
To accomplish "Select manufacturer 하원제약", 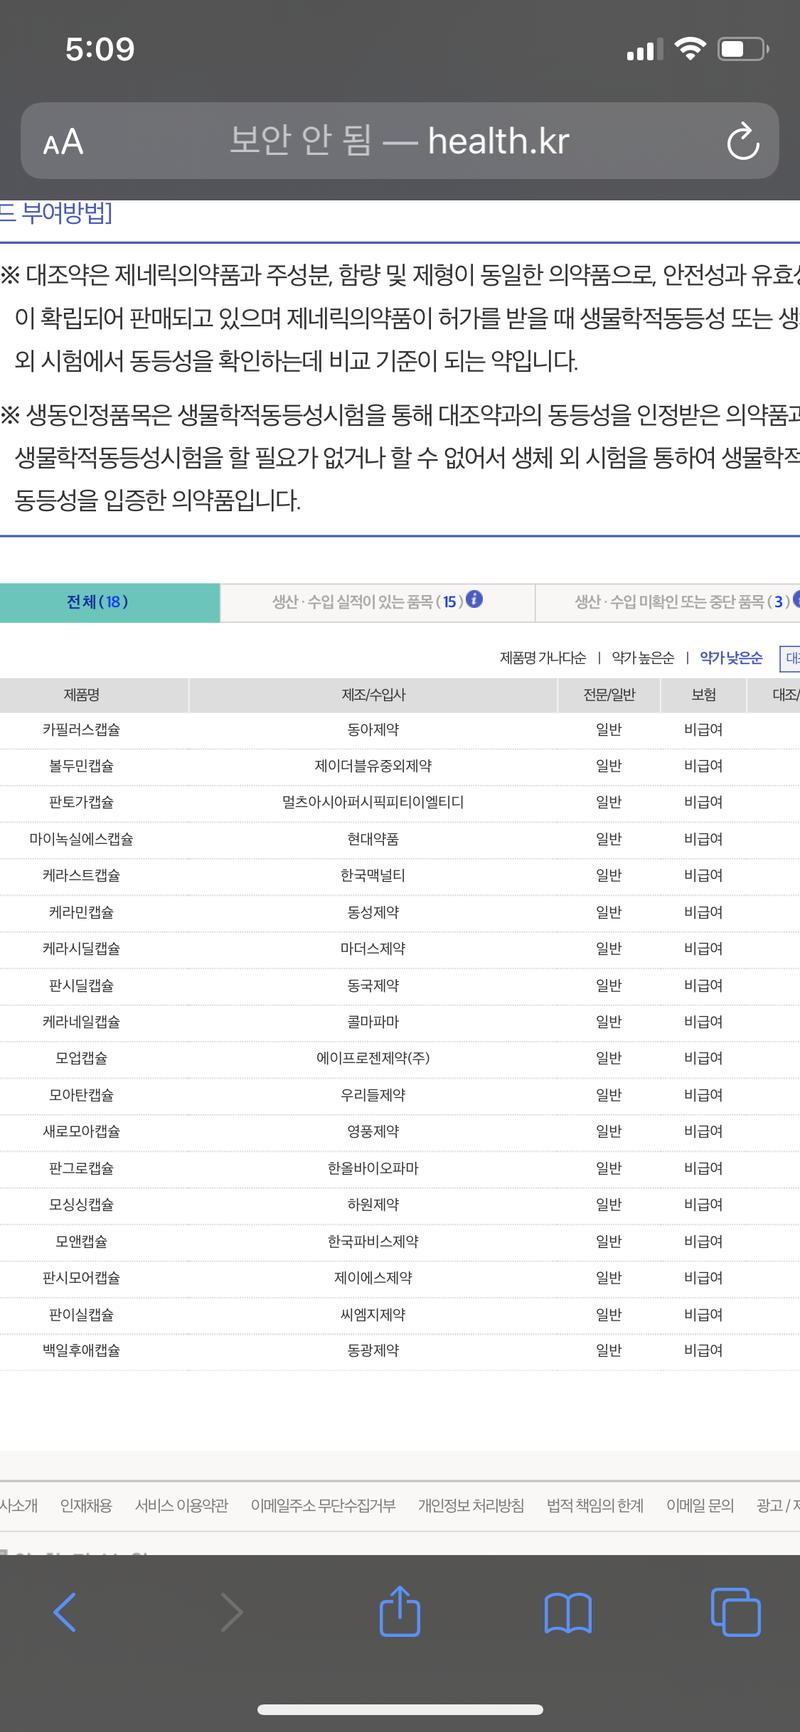I will click(373, 1205).
